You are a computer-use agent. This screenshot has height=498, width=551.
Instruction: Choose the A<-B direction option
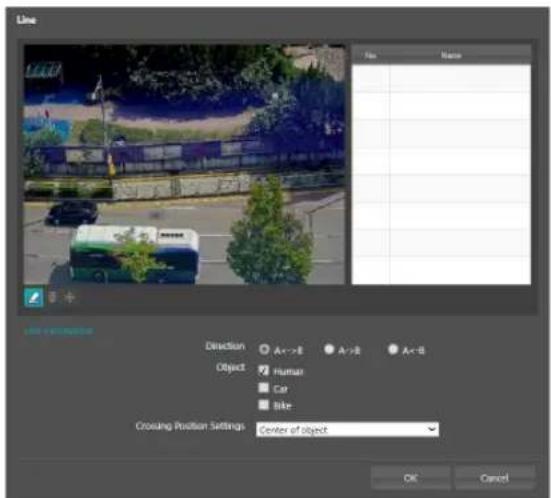point(393,349)
